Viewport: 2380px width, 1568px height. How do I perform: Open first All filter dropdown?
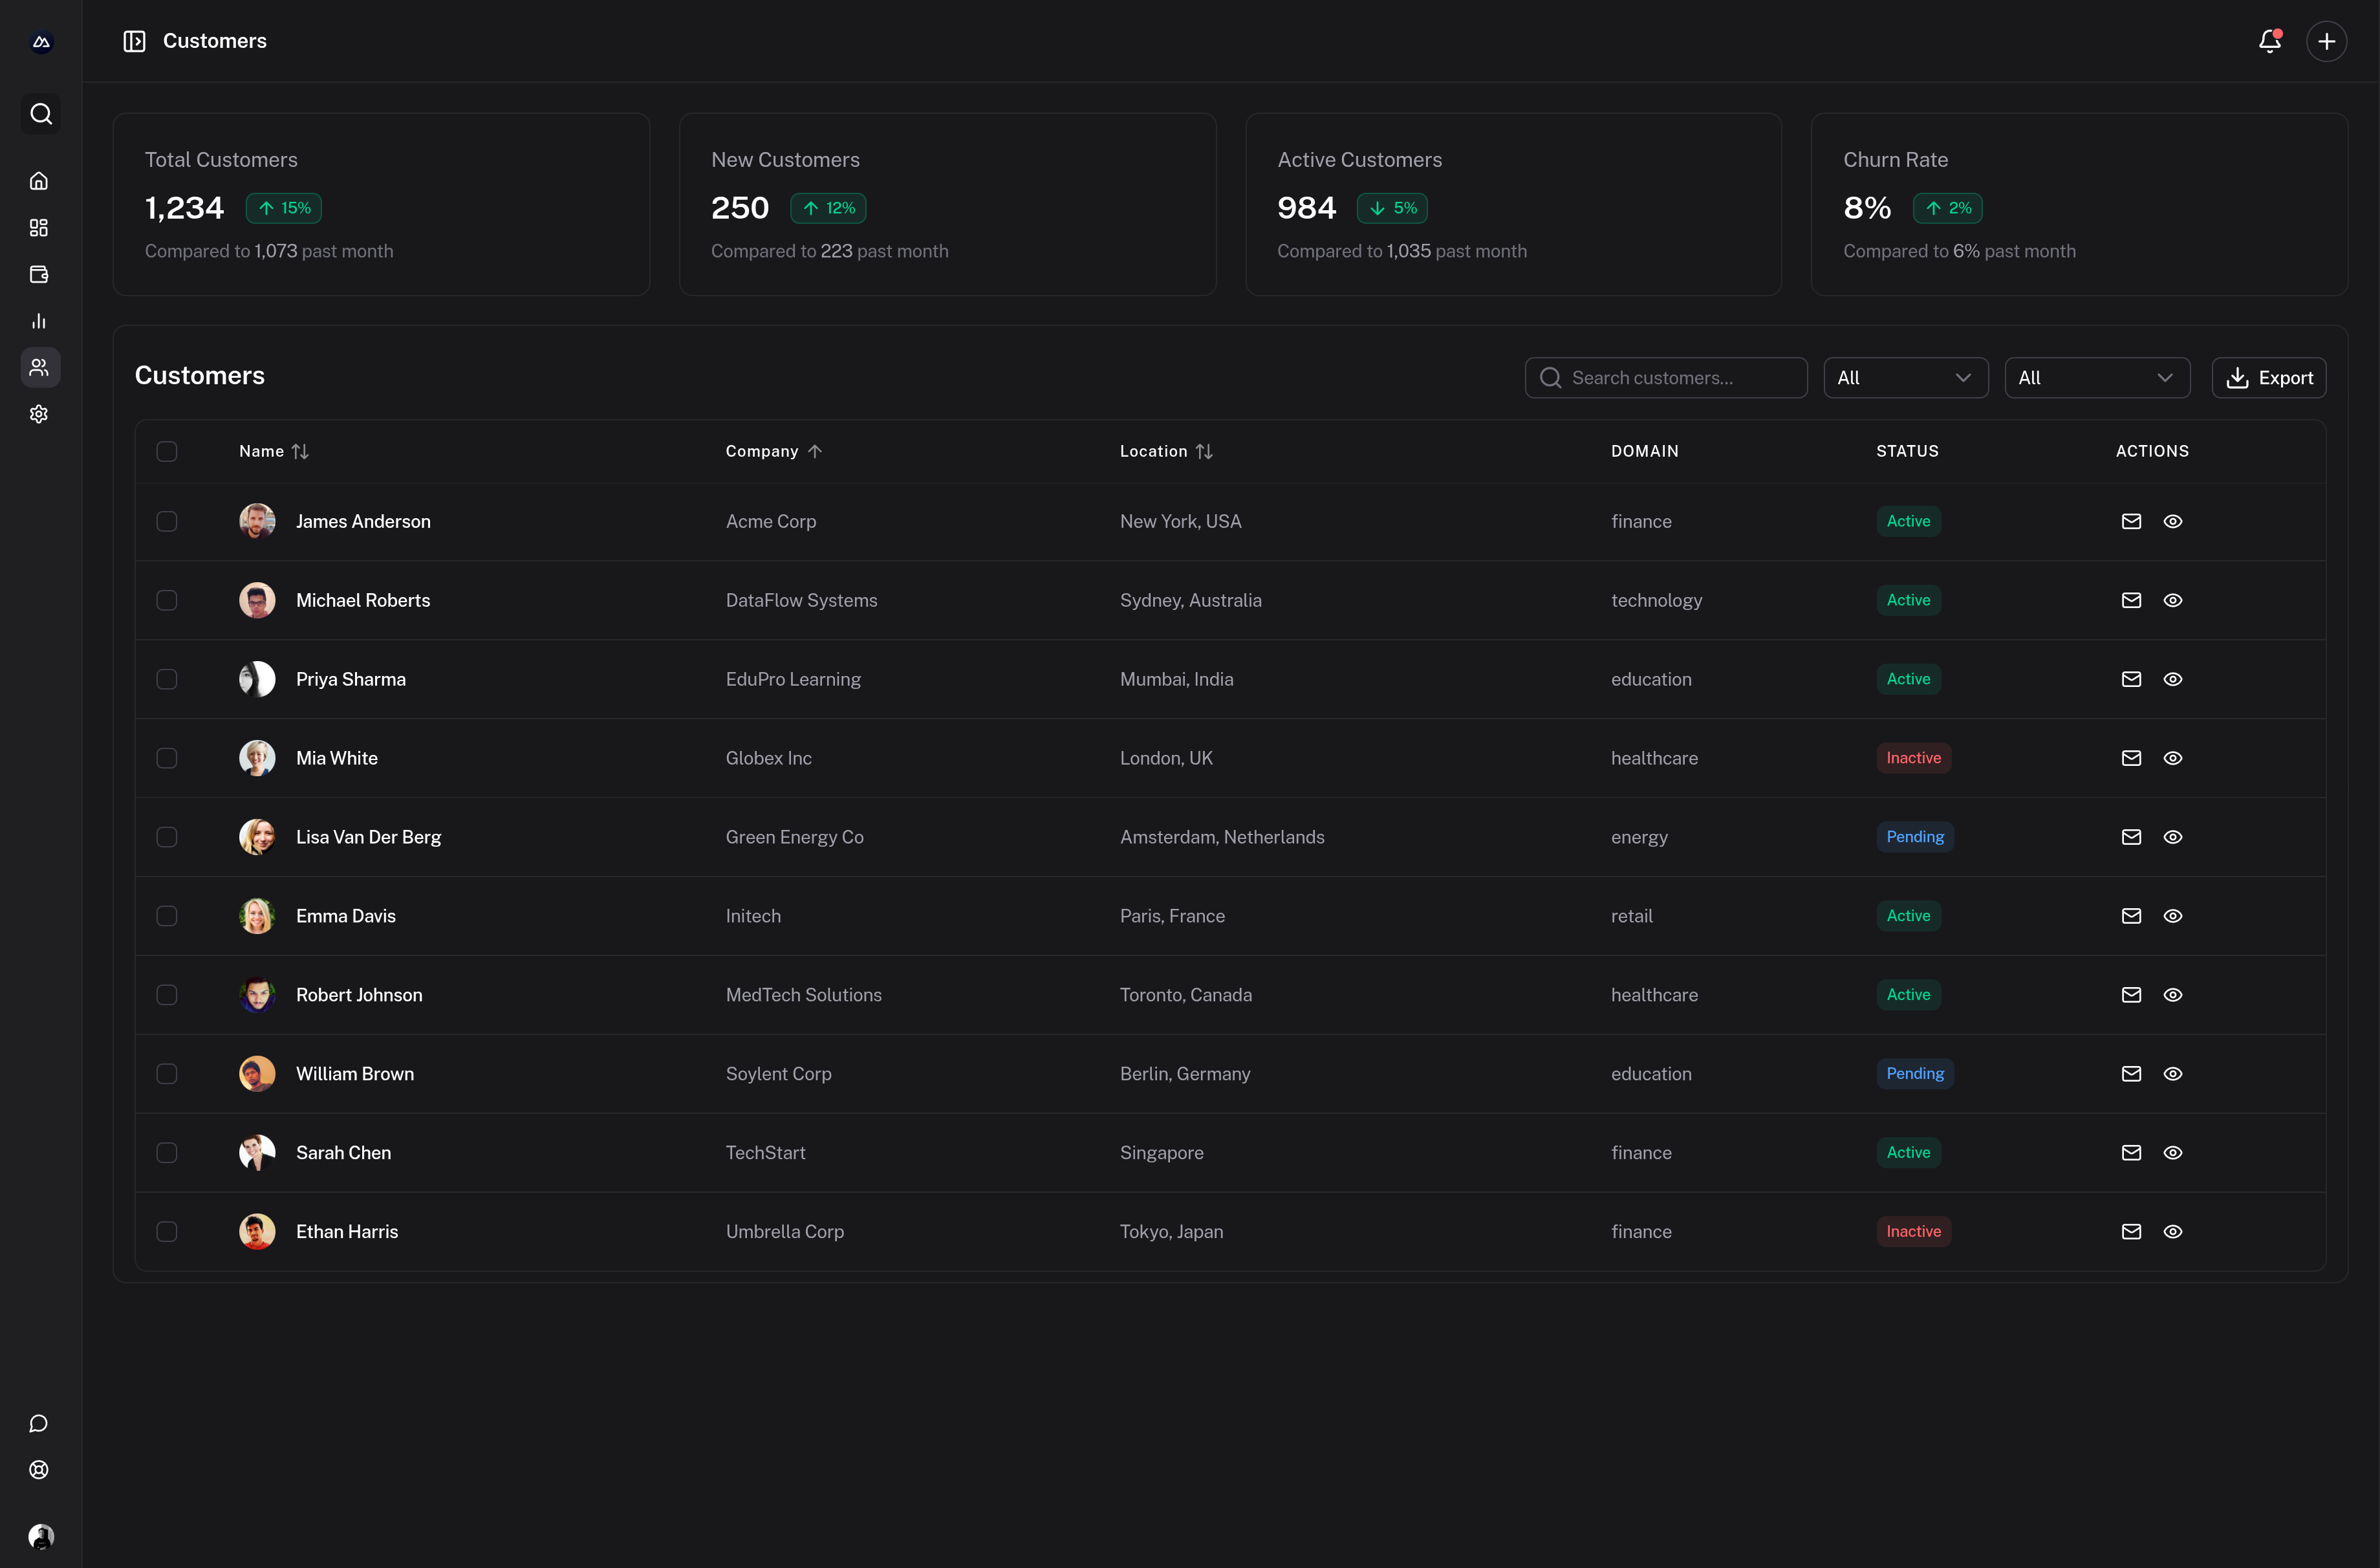(x=1905, y=378)
